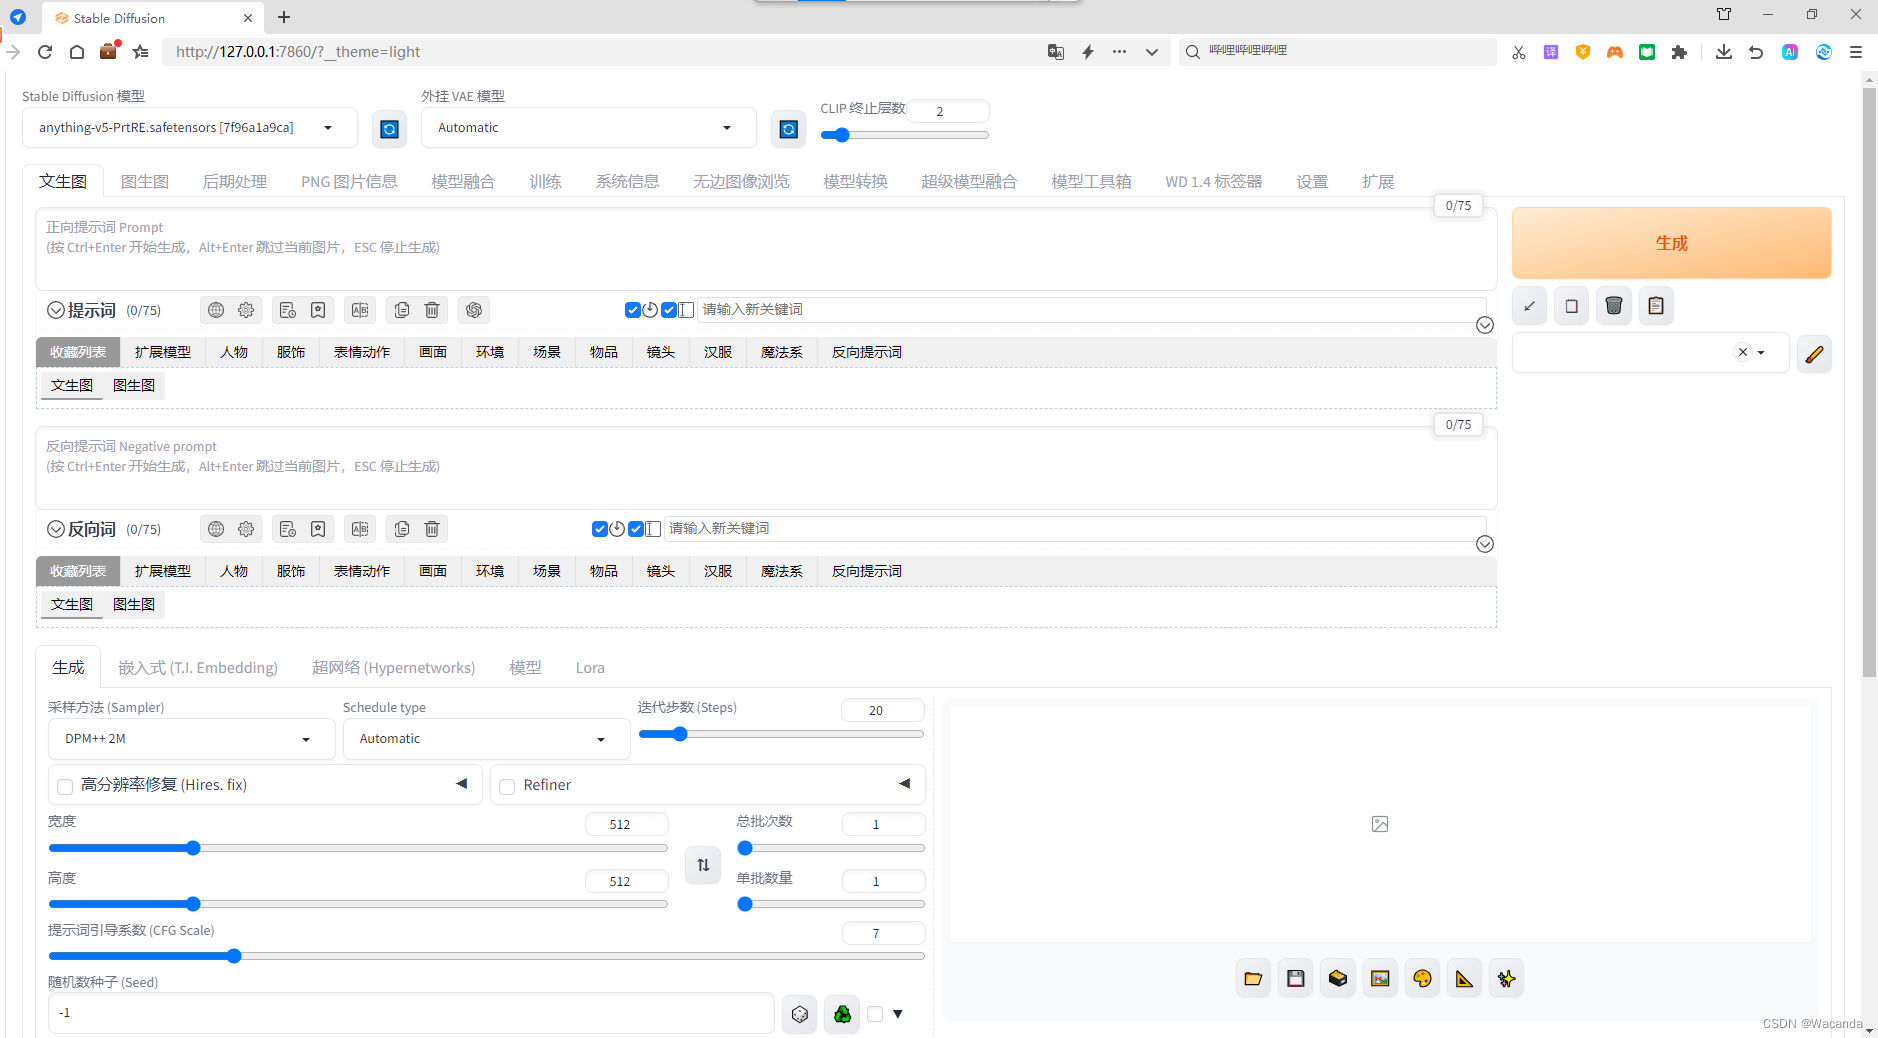Click the orange 生成 button

point(1671,243)
